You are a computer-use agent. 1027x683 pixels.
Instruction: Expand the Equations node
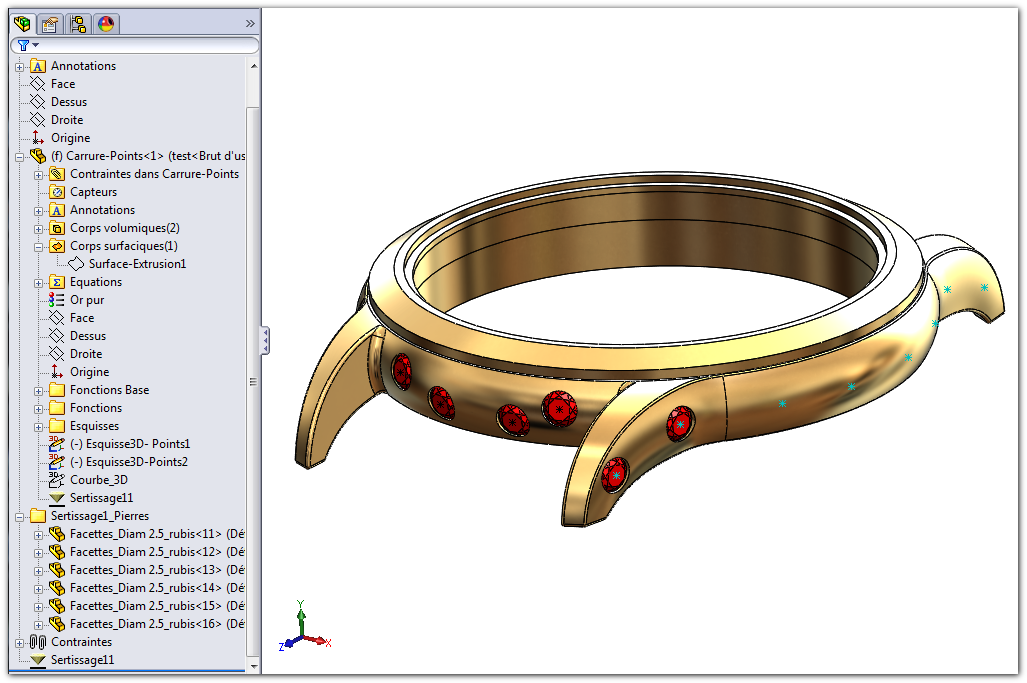pyautogui.click(x=39, y=282)
